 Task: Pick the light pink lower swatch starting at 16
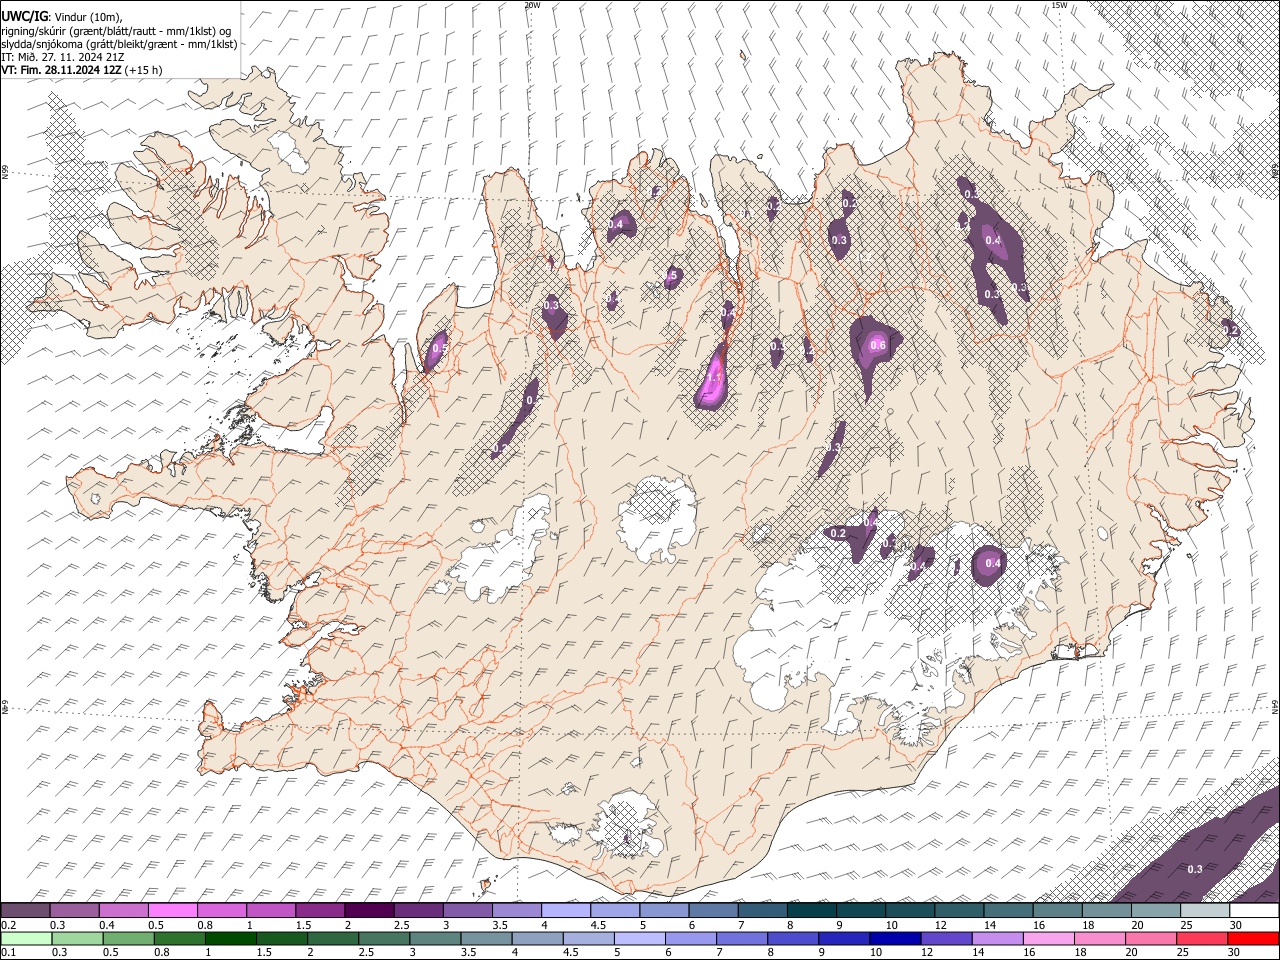(x=1048, y=938)
